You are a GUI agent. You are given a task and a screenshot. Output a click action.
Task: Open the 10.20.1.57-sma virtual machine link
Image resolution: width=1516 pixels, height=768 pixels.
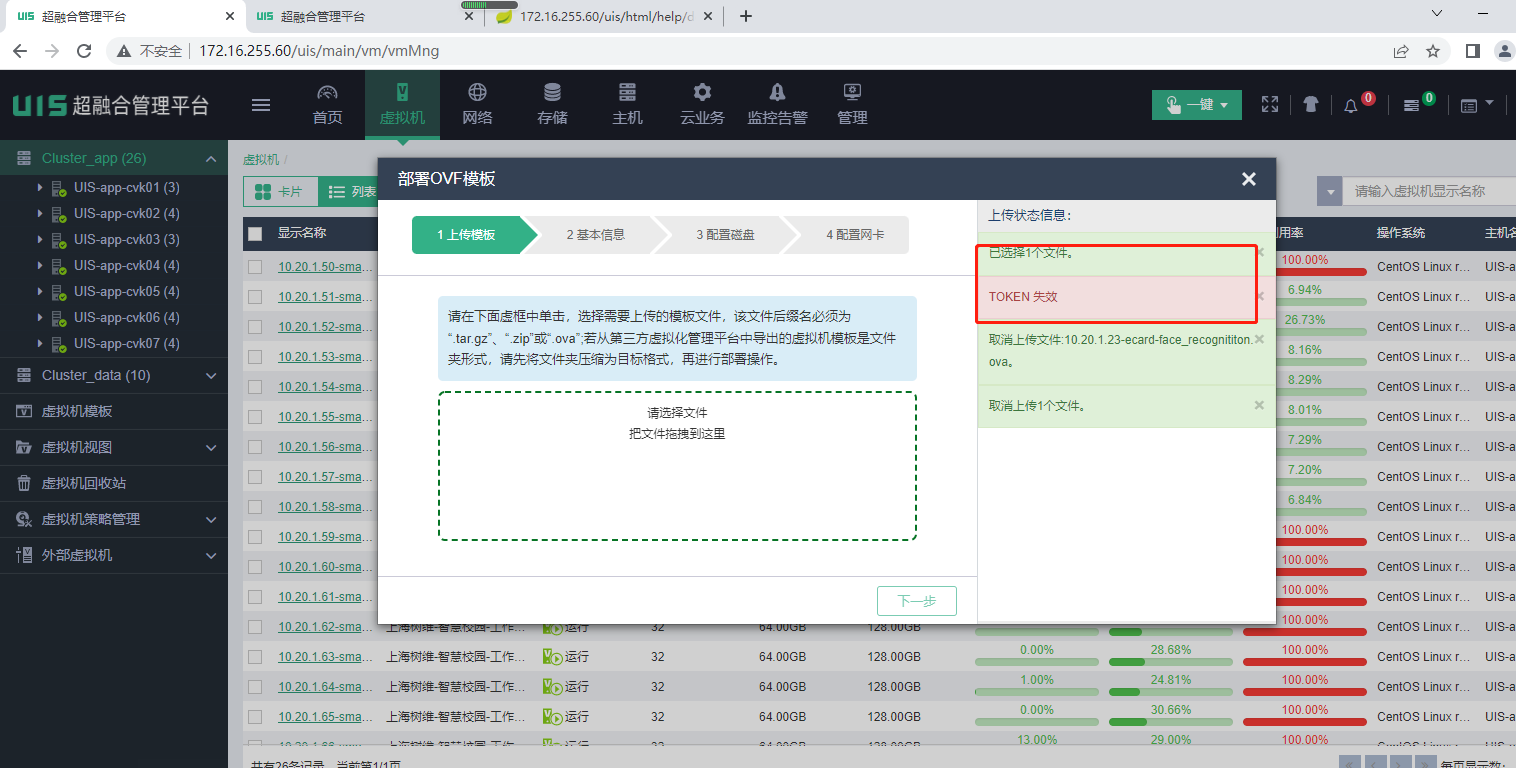[325, 477]
